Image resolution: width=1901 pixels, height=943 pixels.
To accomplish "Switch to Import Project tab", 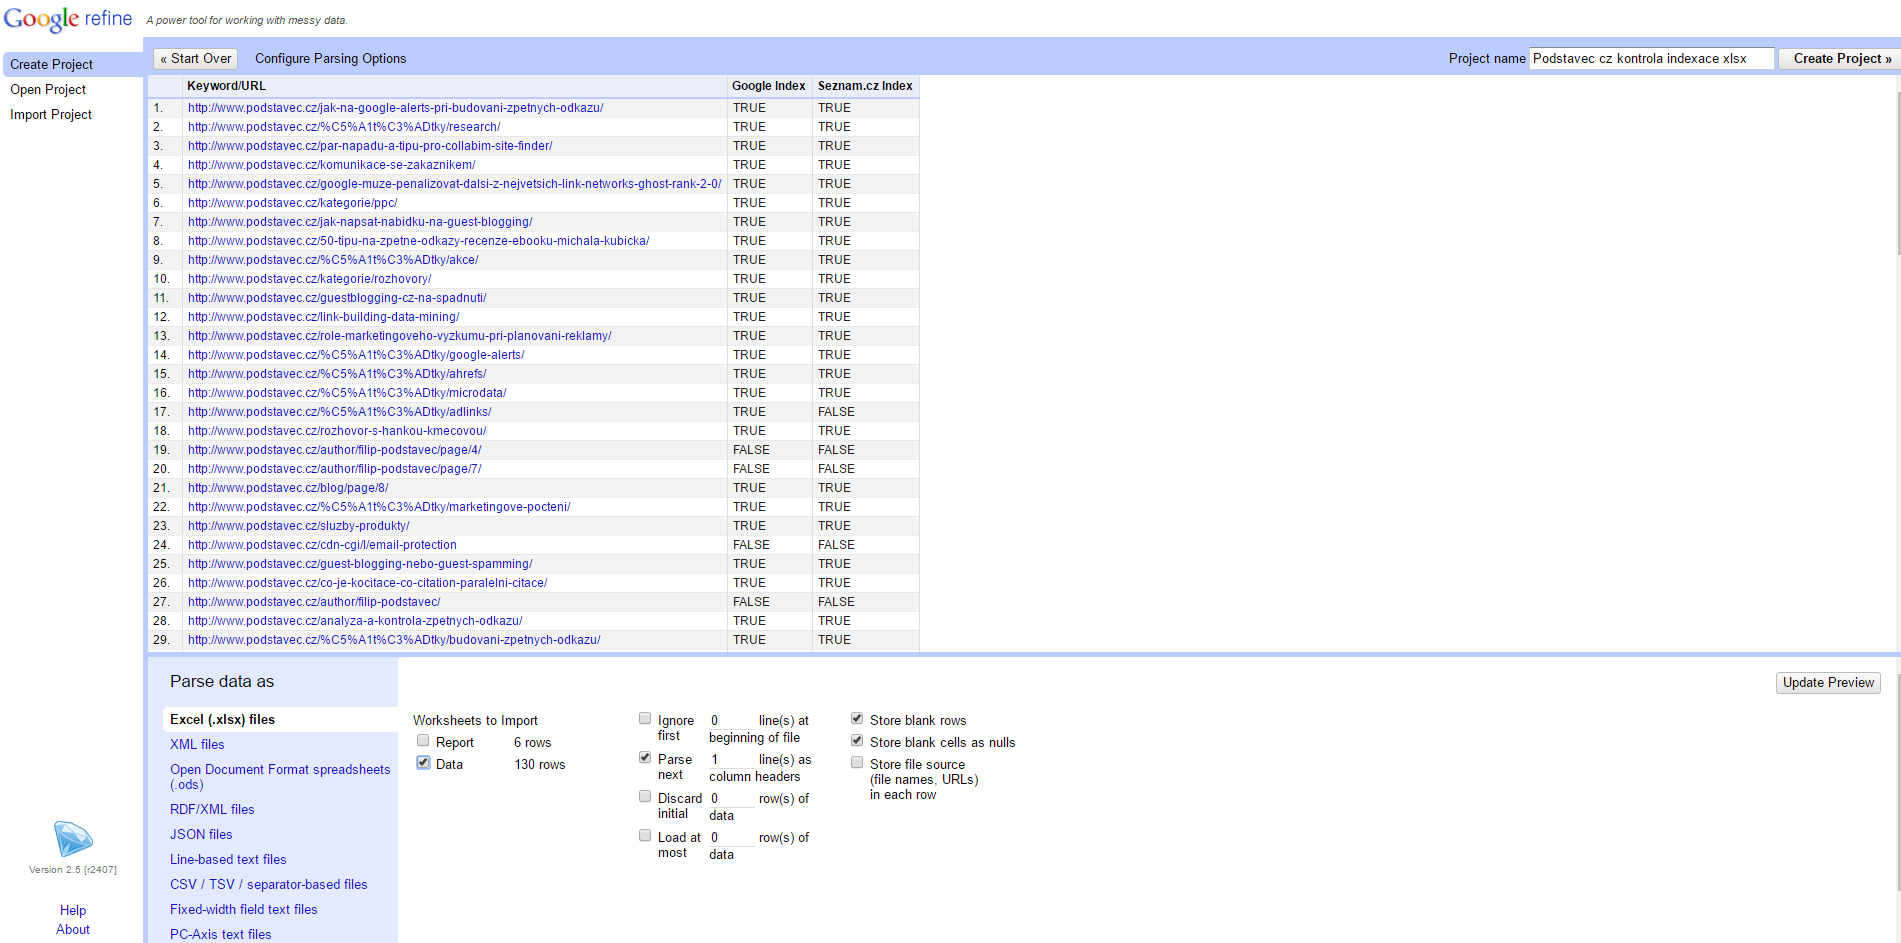I will tap(51, 114).
